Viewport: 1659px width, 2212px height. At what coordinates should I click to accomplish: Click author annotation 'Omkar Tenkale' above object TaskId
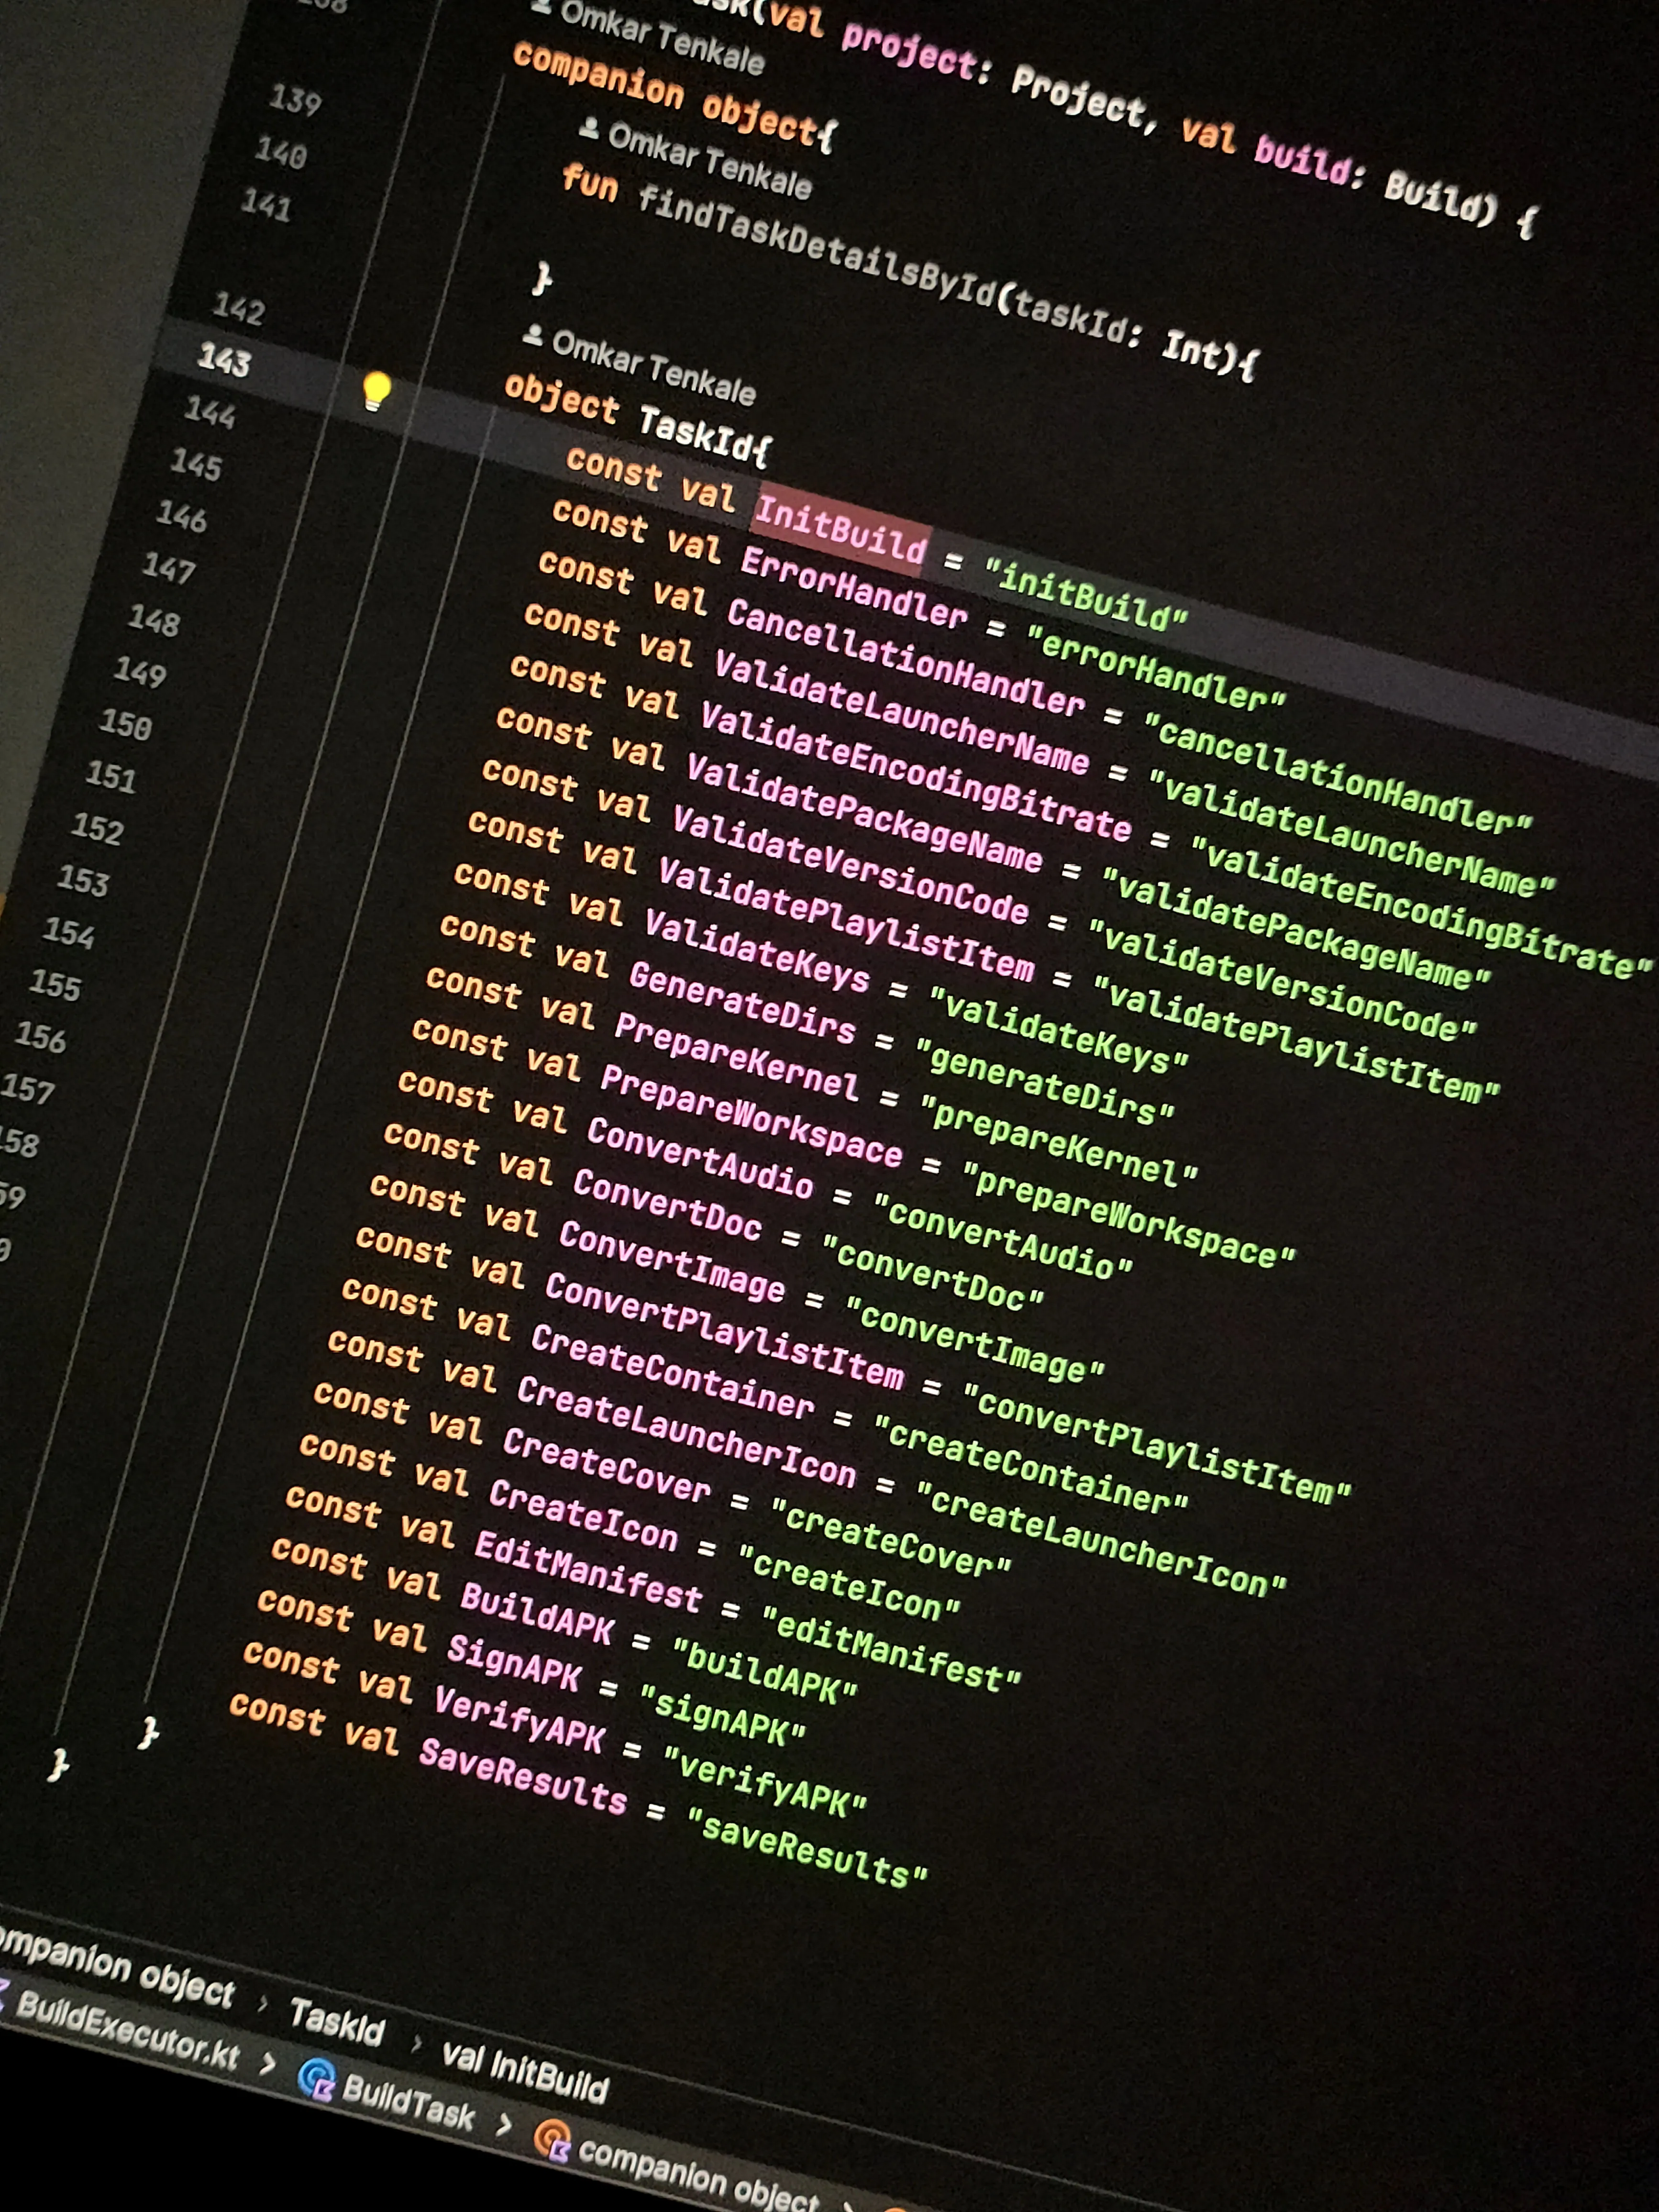pos(653,367)
